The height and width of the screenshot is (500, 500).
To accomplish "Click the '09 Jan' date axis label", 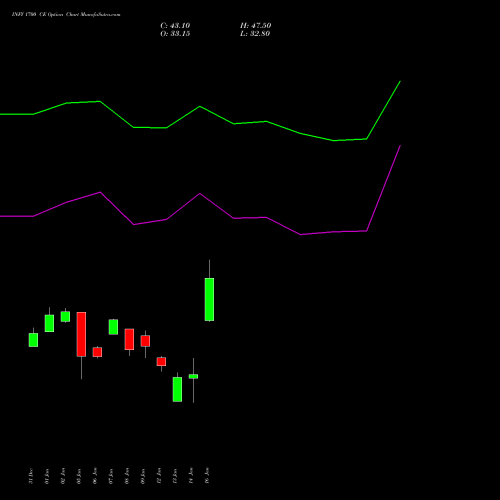I will click(x=143, y=476).
